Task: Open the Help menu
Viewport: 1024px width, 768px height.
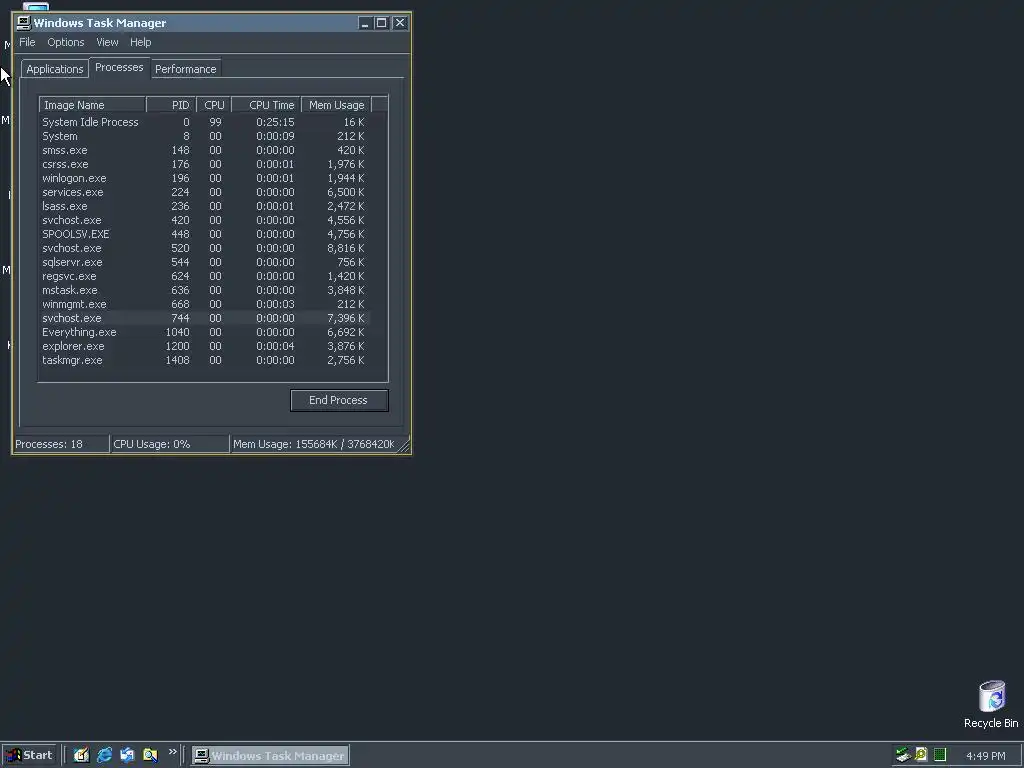Action: tap(140, 42)
